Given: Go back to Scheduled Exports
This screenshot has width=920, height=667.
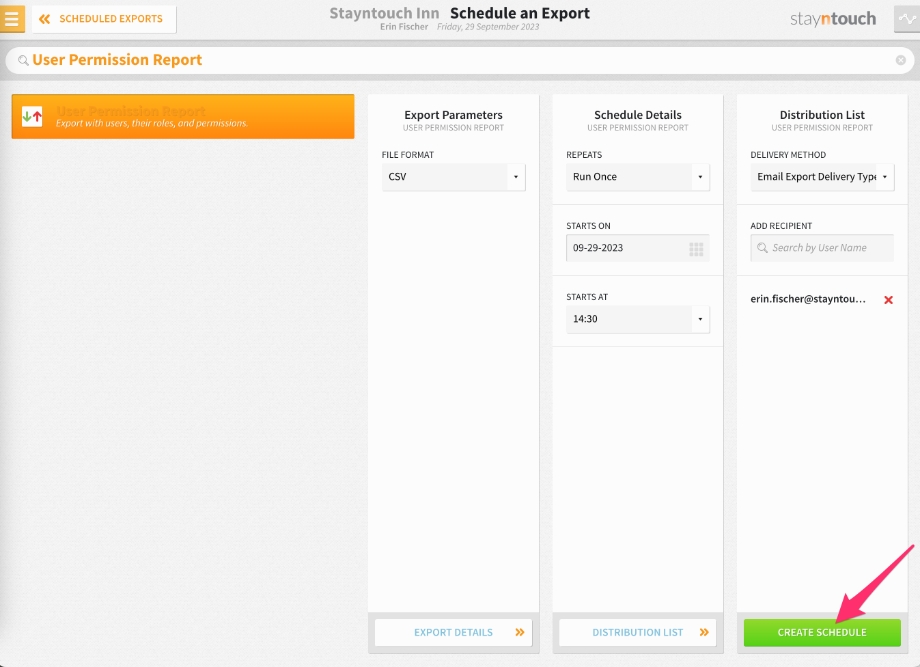Looking at the screenshot, I should click(x=104, y=19).
